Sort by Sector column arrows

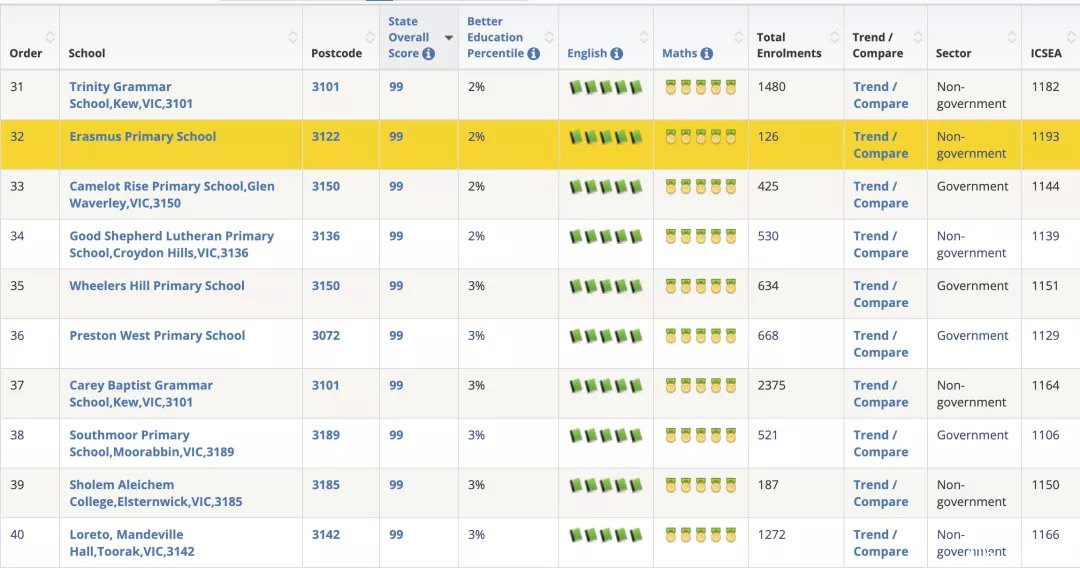(x=1012, y=37)
